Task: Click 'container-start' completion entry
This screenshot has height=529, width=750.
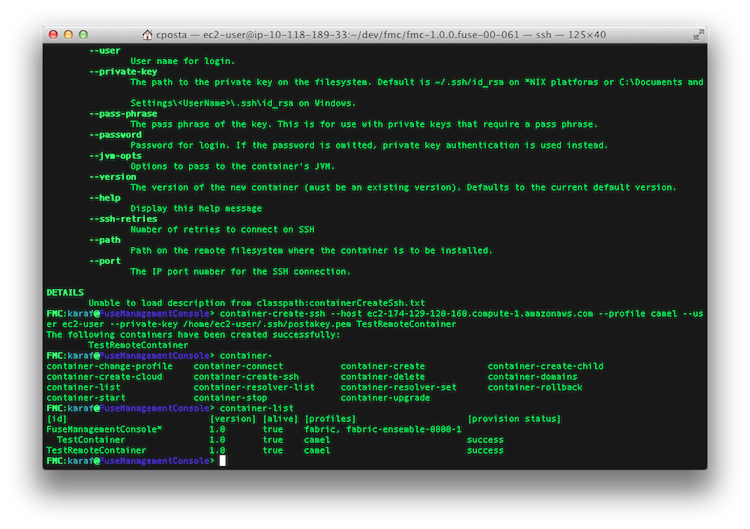Action: pyautogui.click(x=86, y=398)
